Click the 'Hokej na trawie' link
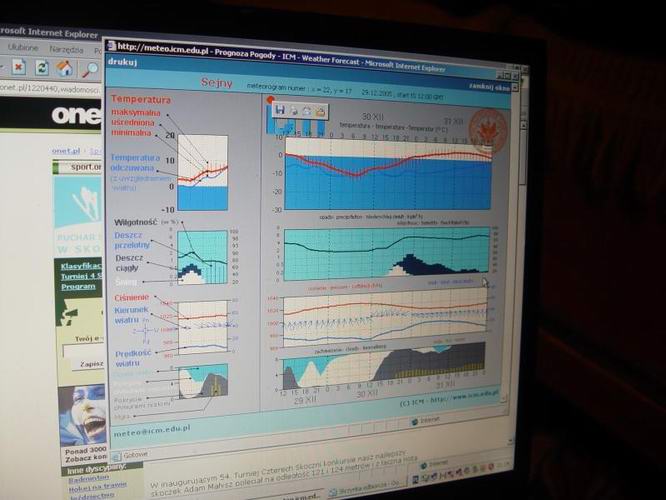 97,488
